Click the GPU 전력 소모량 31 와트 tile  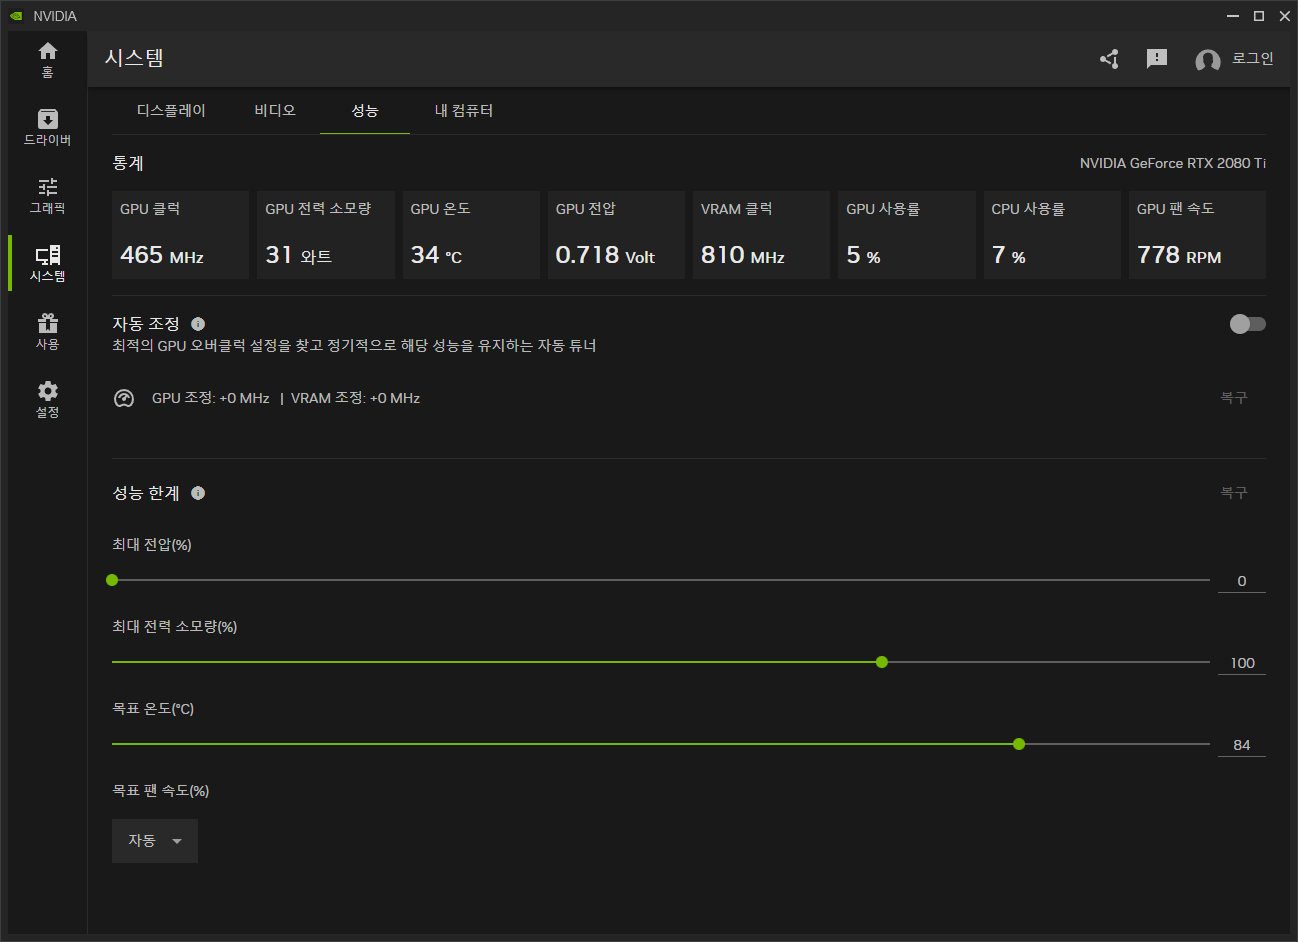326,235
